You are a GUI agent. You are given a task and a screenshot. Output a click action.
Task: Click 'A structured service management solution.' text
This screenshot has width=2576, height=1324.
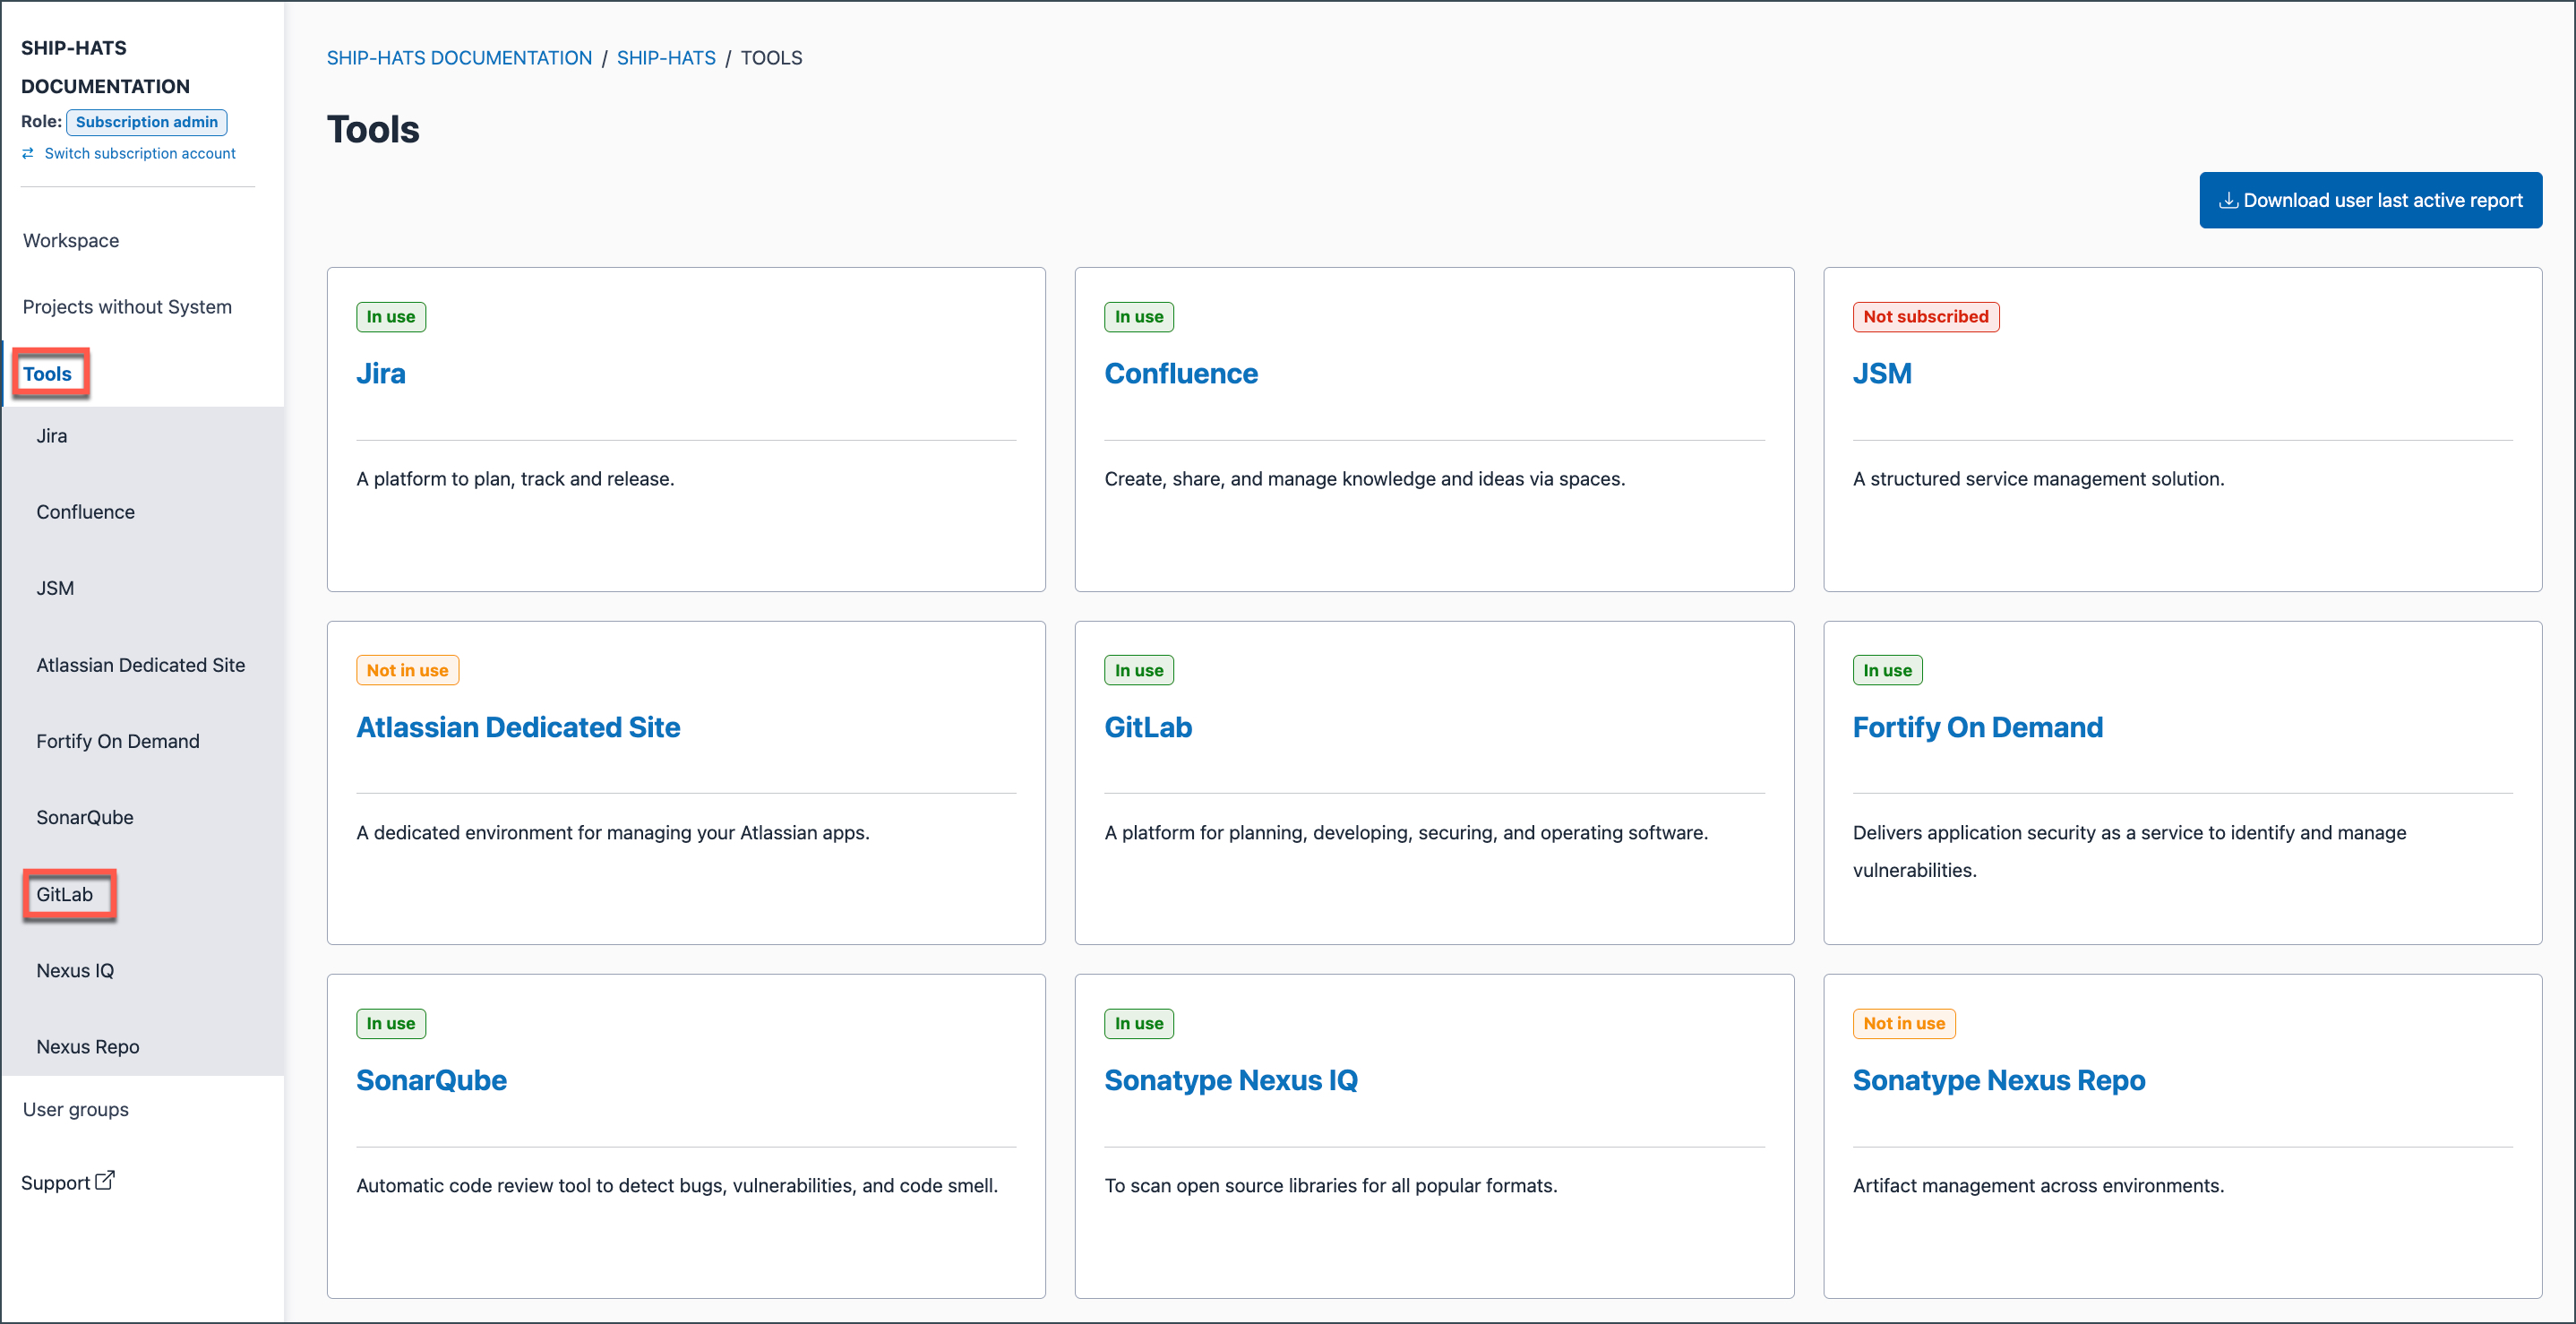click(x=2038, y=479)
